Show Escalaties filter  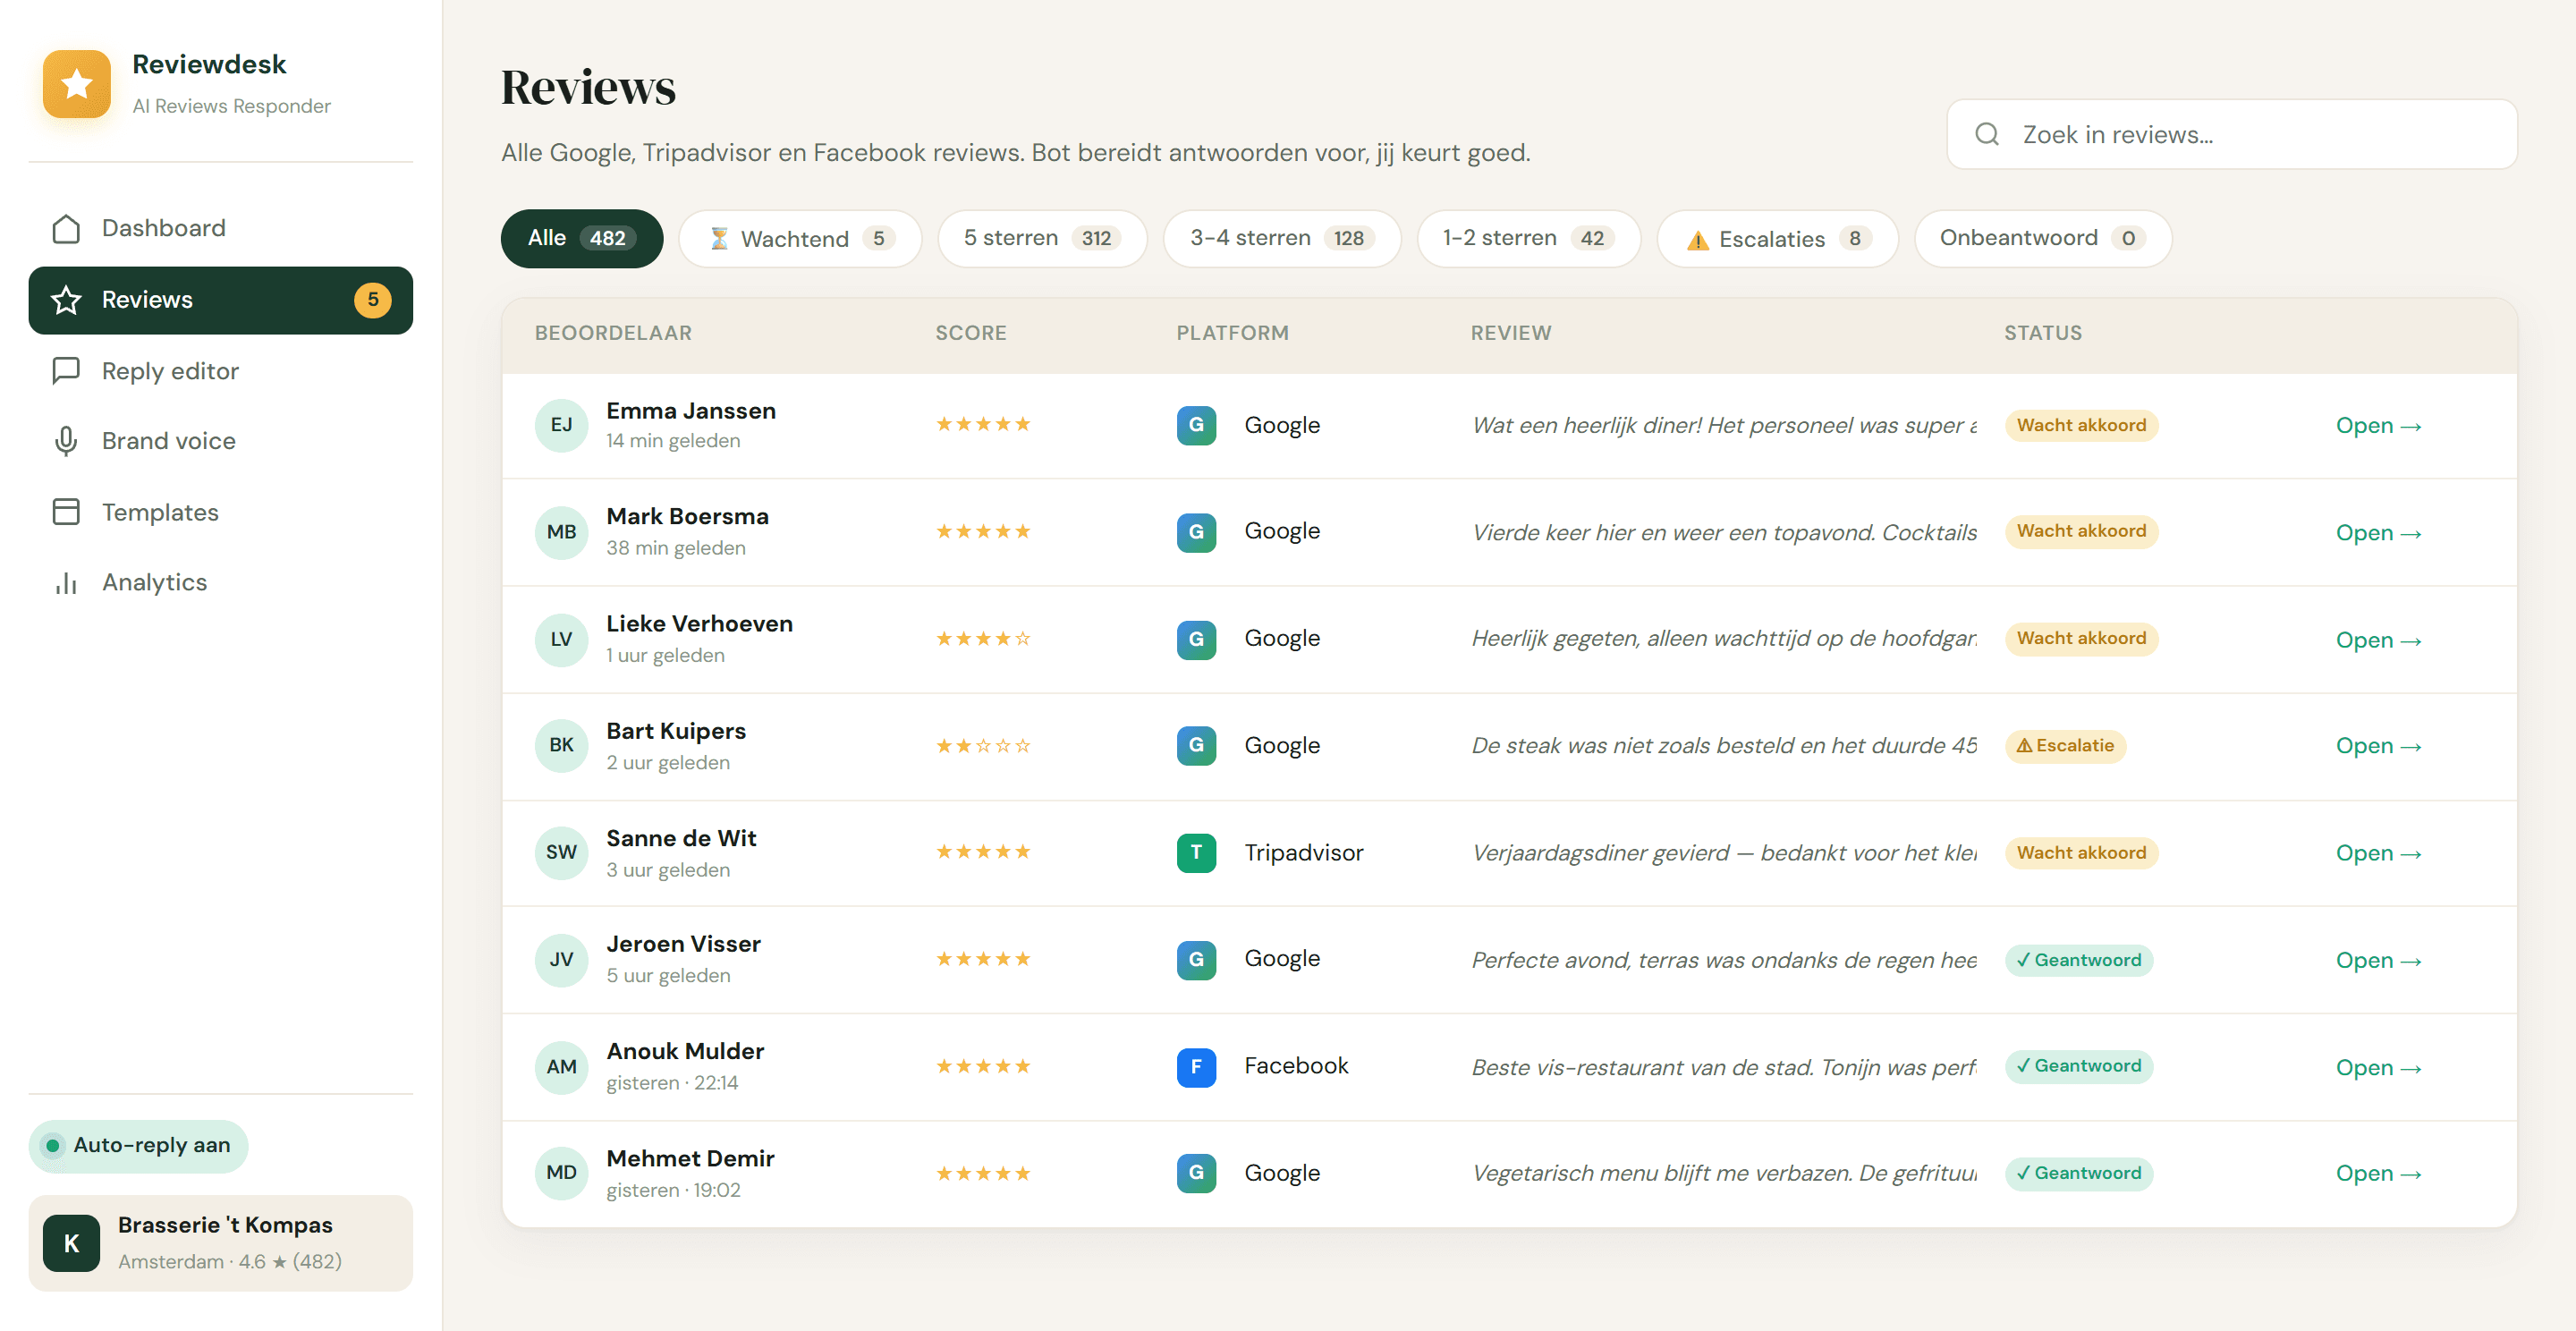pos(1776,238)
